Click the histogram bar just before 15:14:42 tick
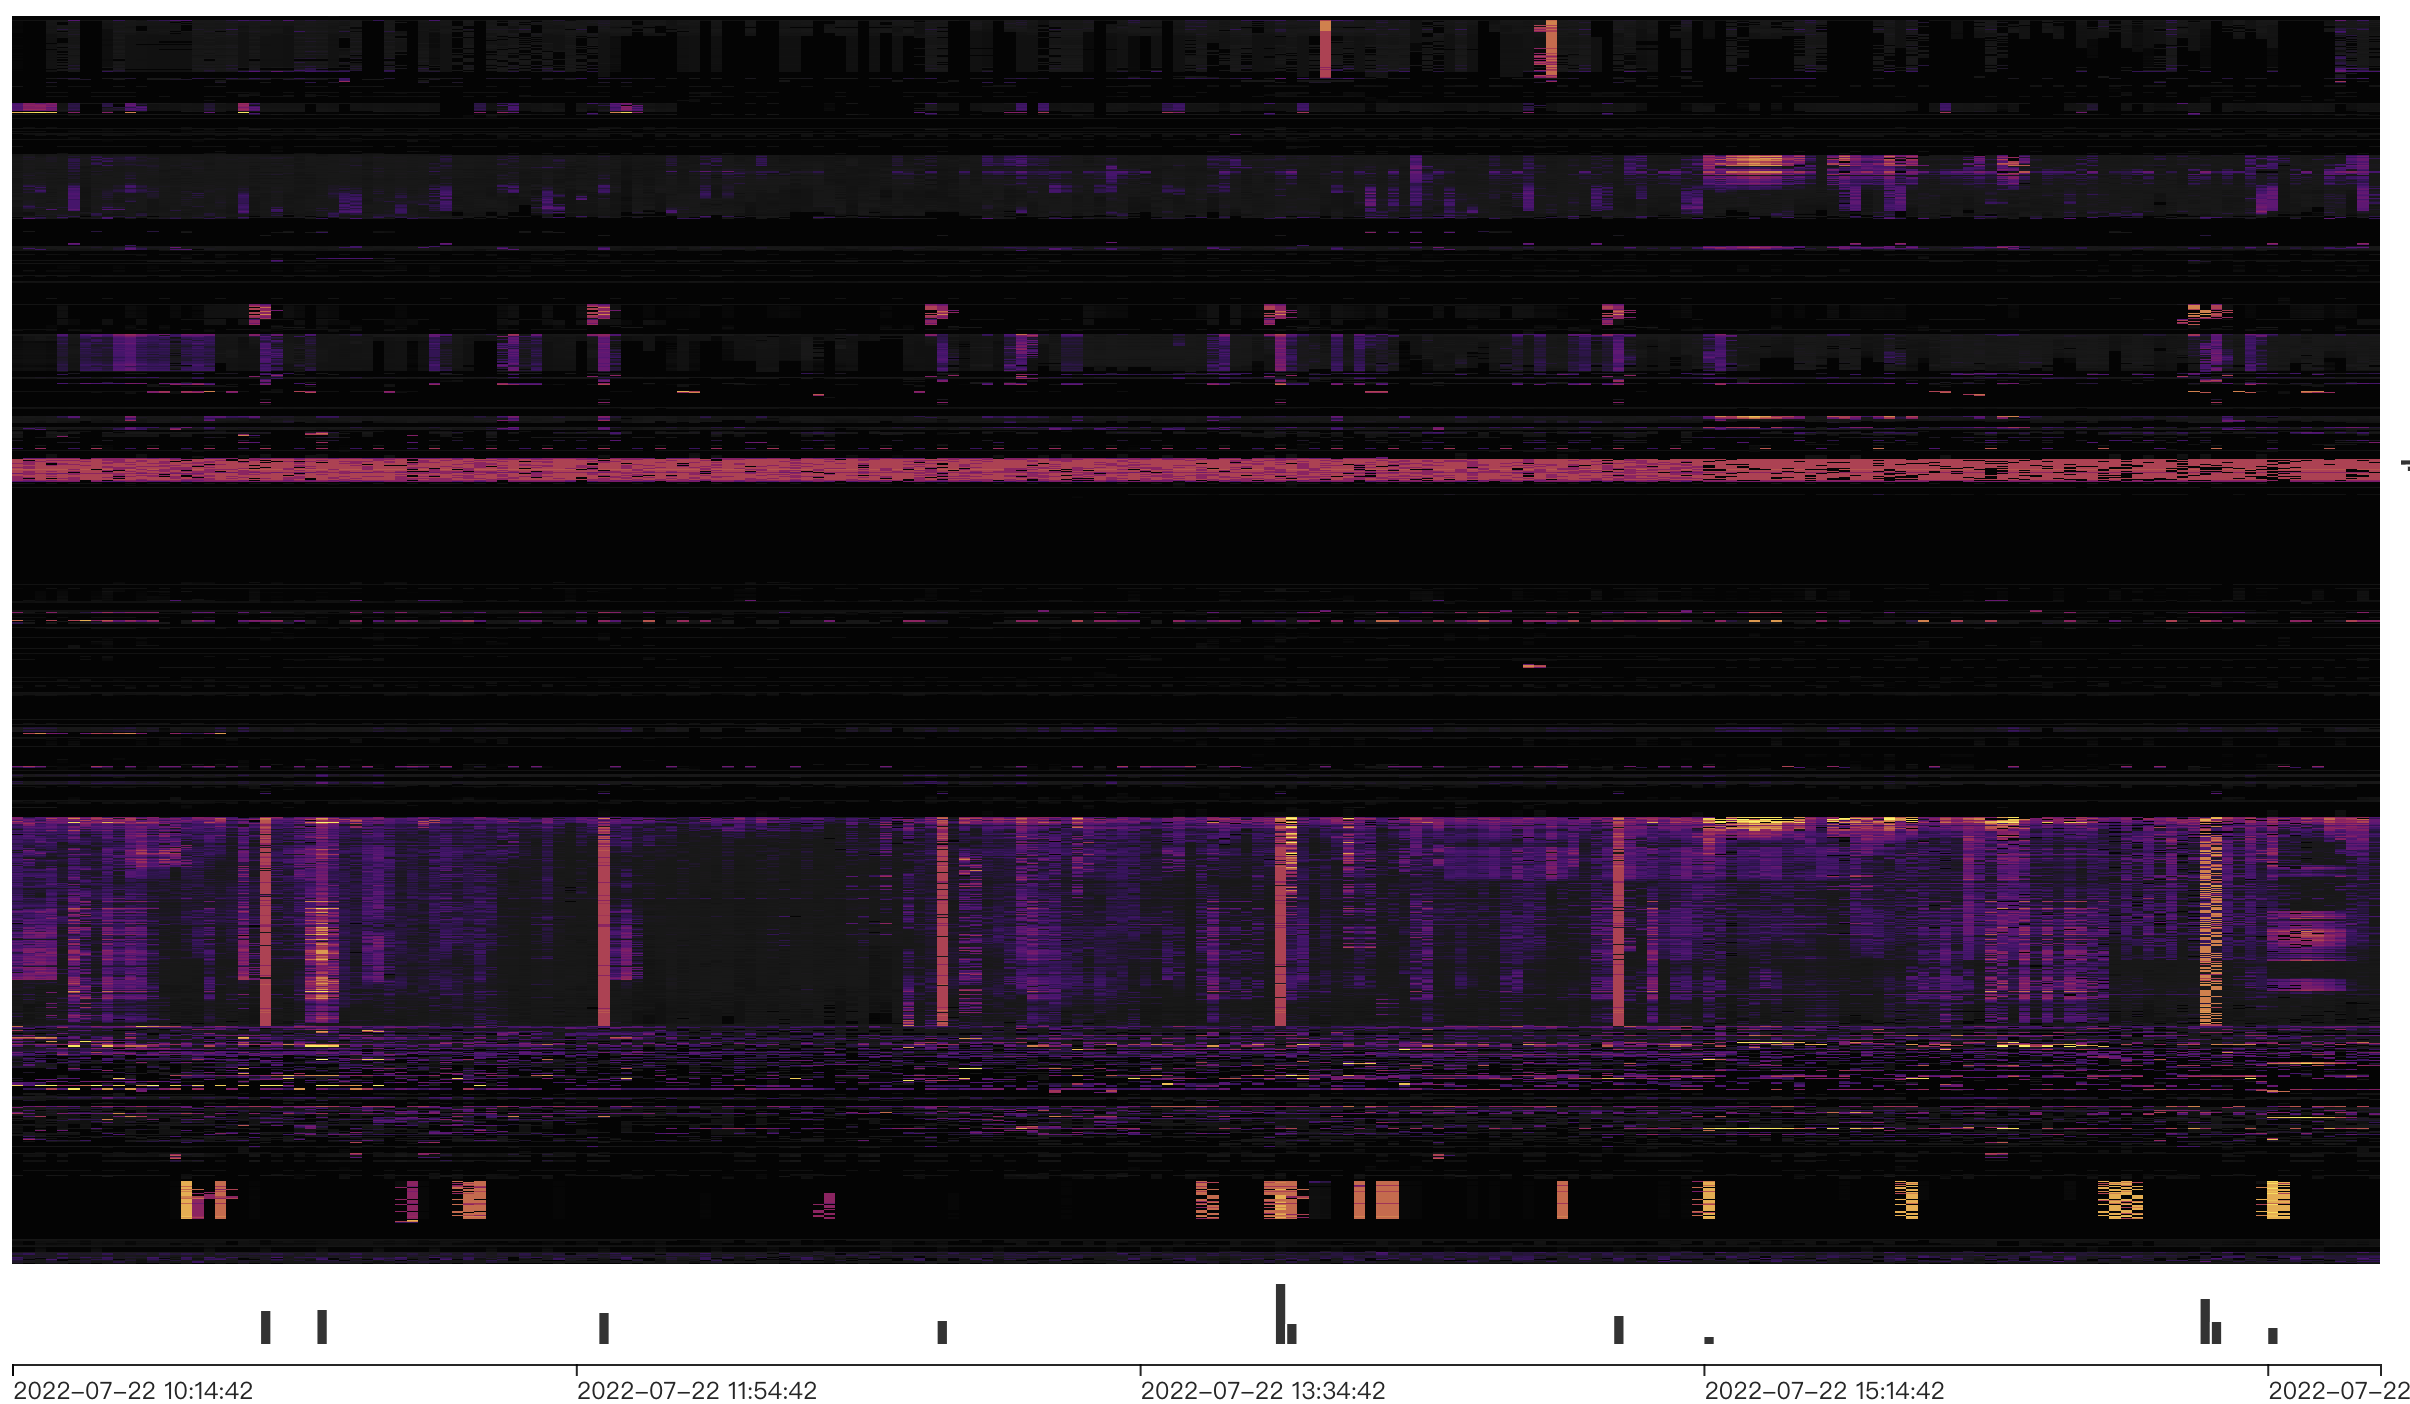This screenshot has height=1404, width=2410. (x=1618, y=1329)
